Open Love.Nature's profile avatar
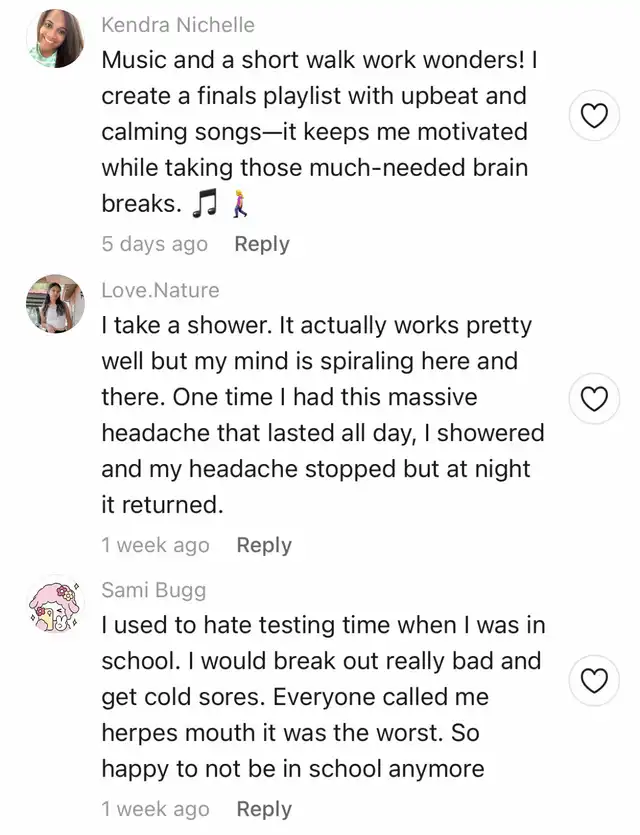Image resolution: width=640 pixels, height=835 pixels. [x=55, y=304]
